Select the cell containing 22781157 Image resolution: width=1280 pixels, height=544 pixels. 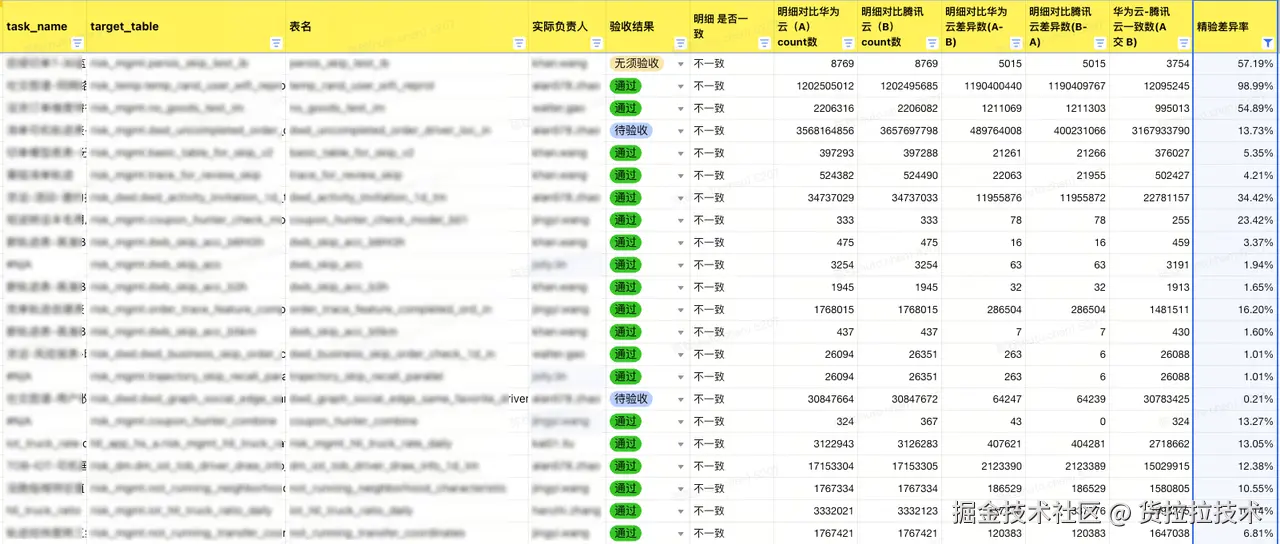1151,198
